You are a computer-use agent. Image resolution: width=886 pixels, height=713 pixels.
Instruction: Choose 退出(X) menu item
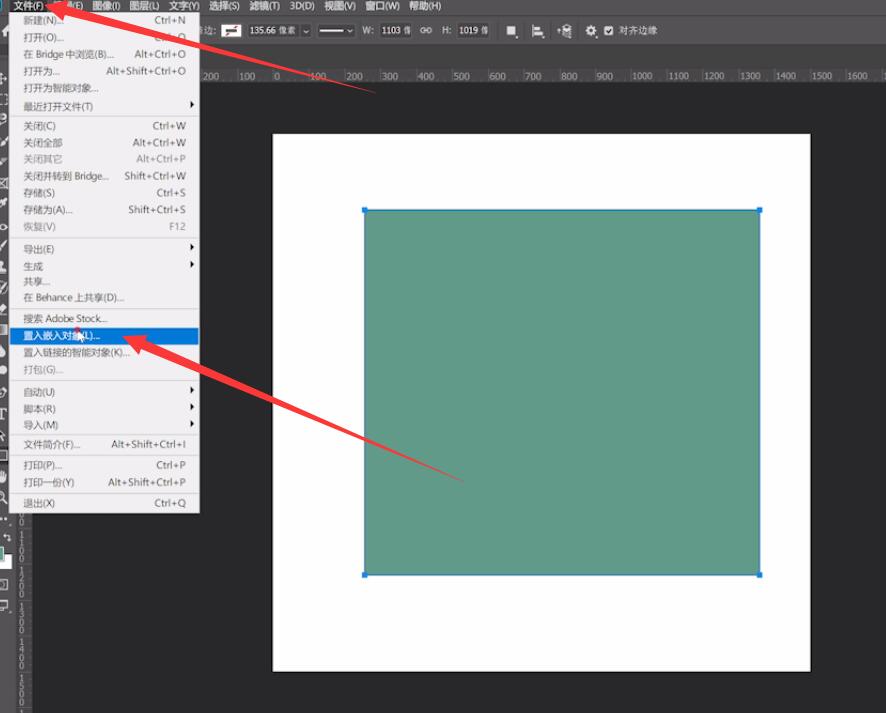coord(105,503)
